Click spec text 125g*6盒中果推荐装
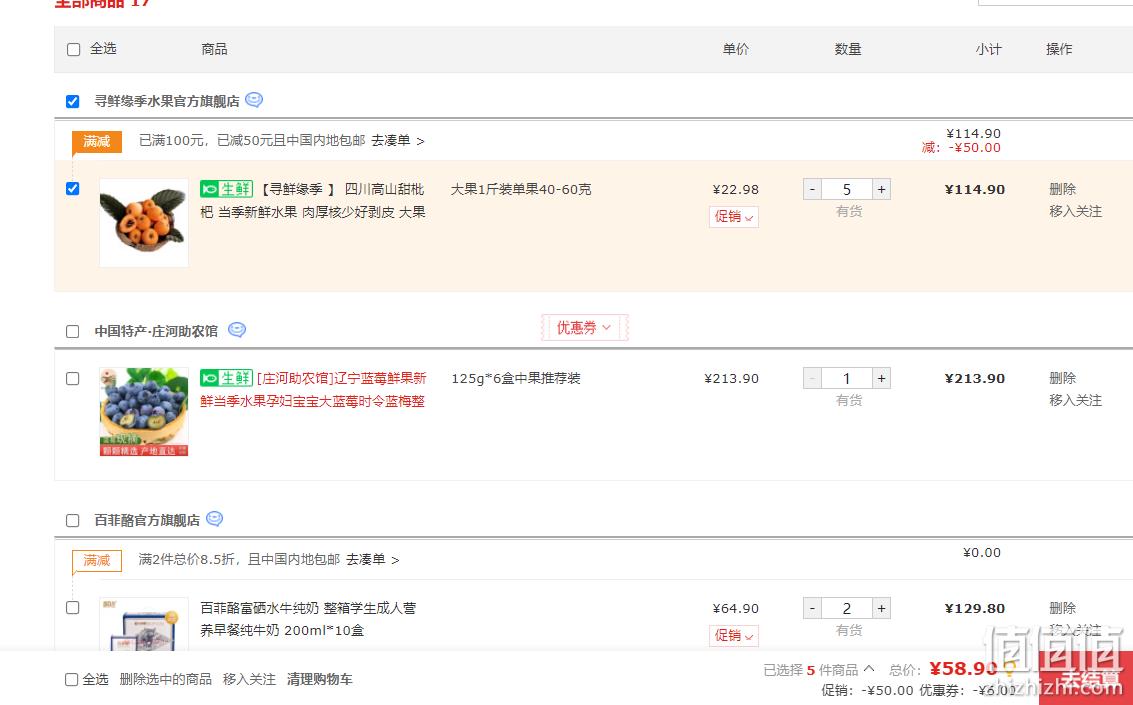Screen dimensions: 1133x705 pos(516,378)
